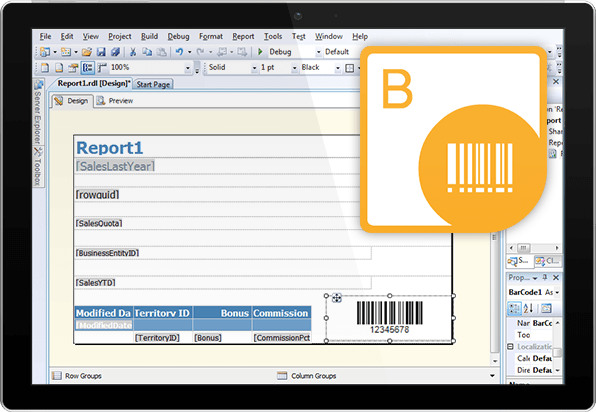Open the Tools menu
The width and height of the screenshot is (596, 412).
tap(273, 36)
